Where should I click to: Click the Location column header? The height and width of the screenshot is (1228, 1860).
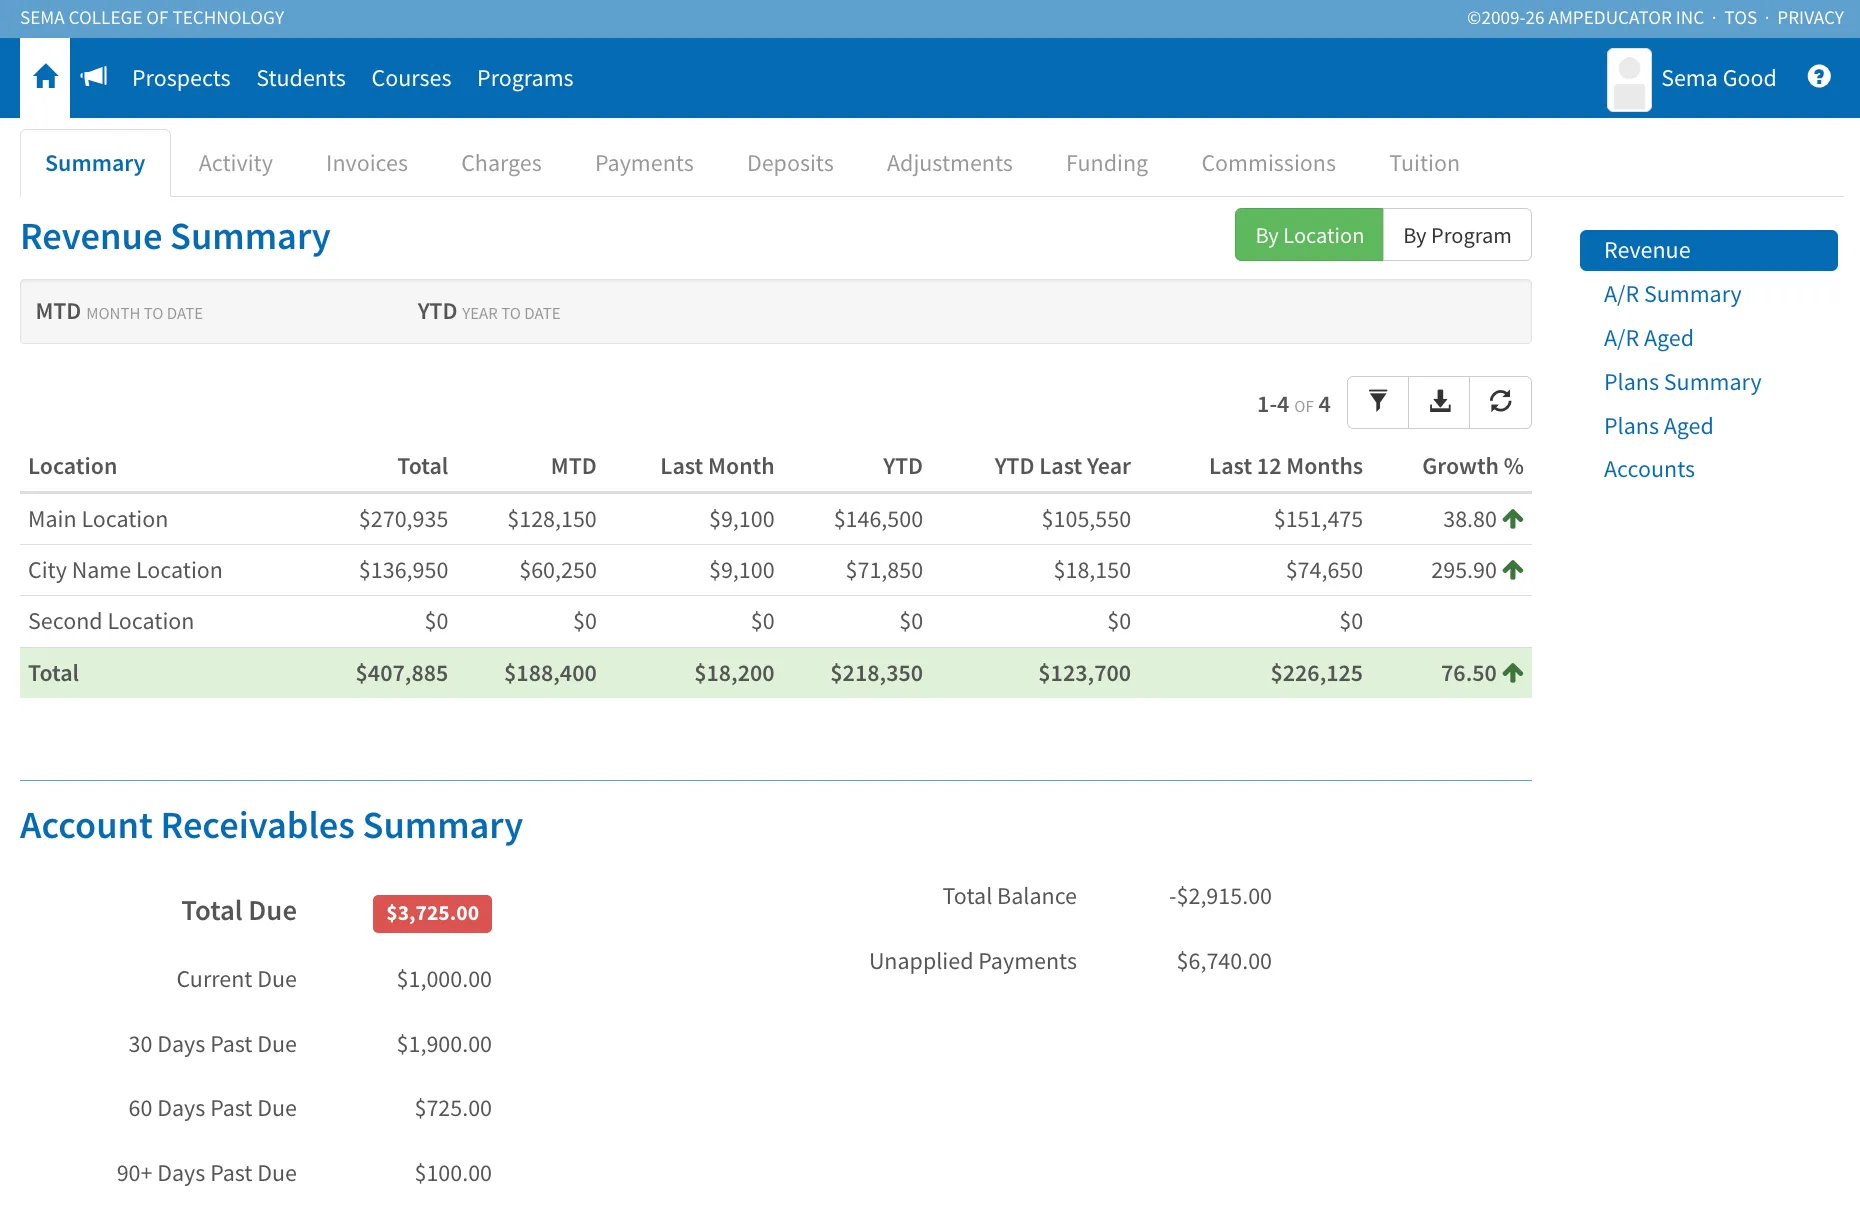coord(72,466)
